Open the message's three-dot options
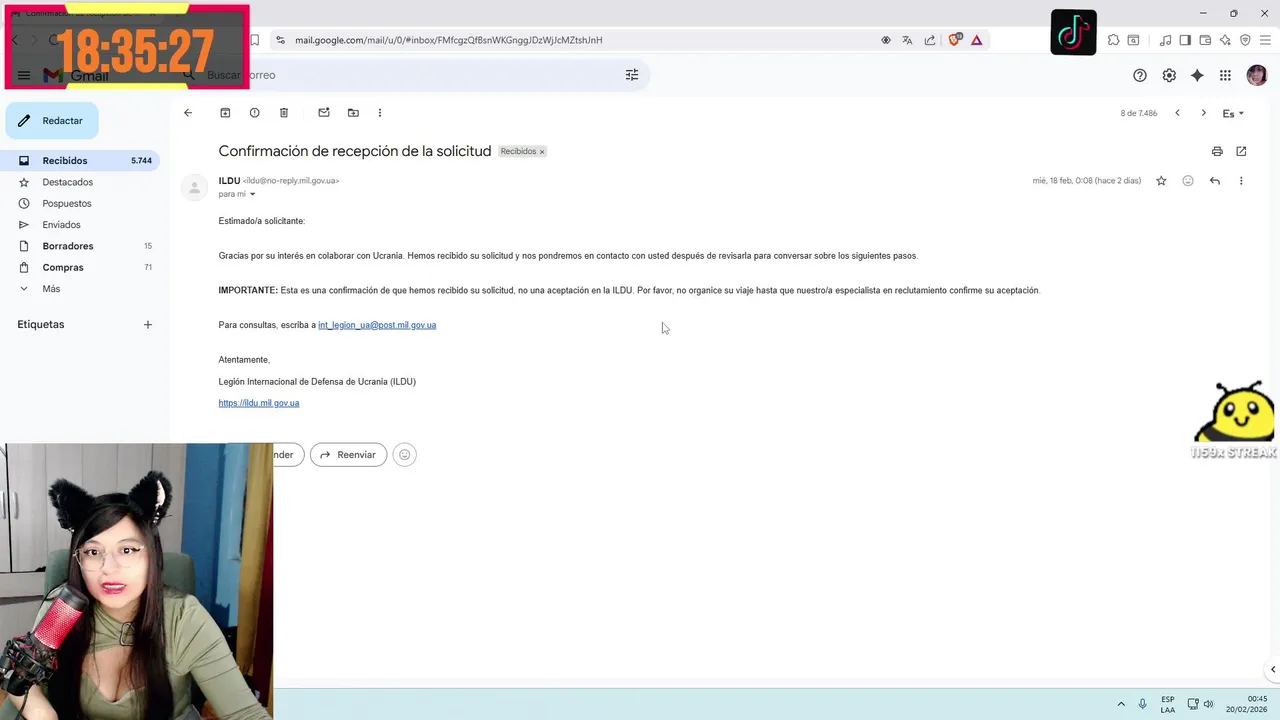Image resolution: width=1280 pixels, height=720 pixels. (x=1241, y=181)
